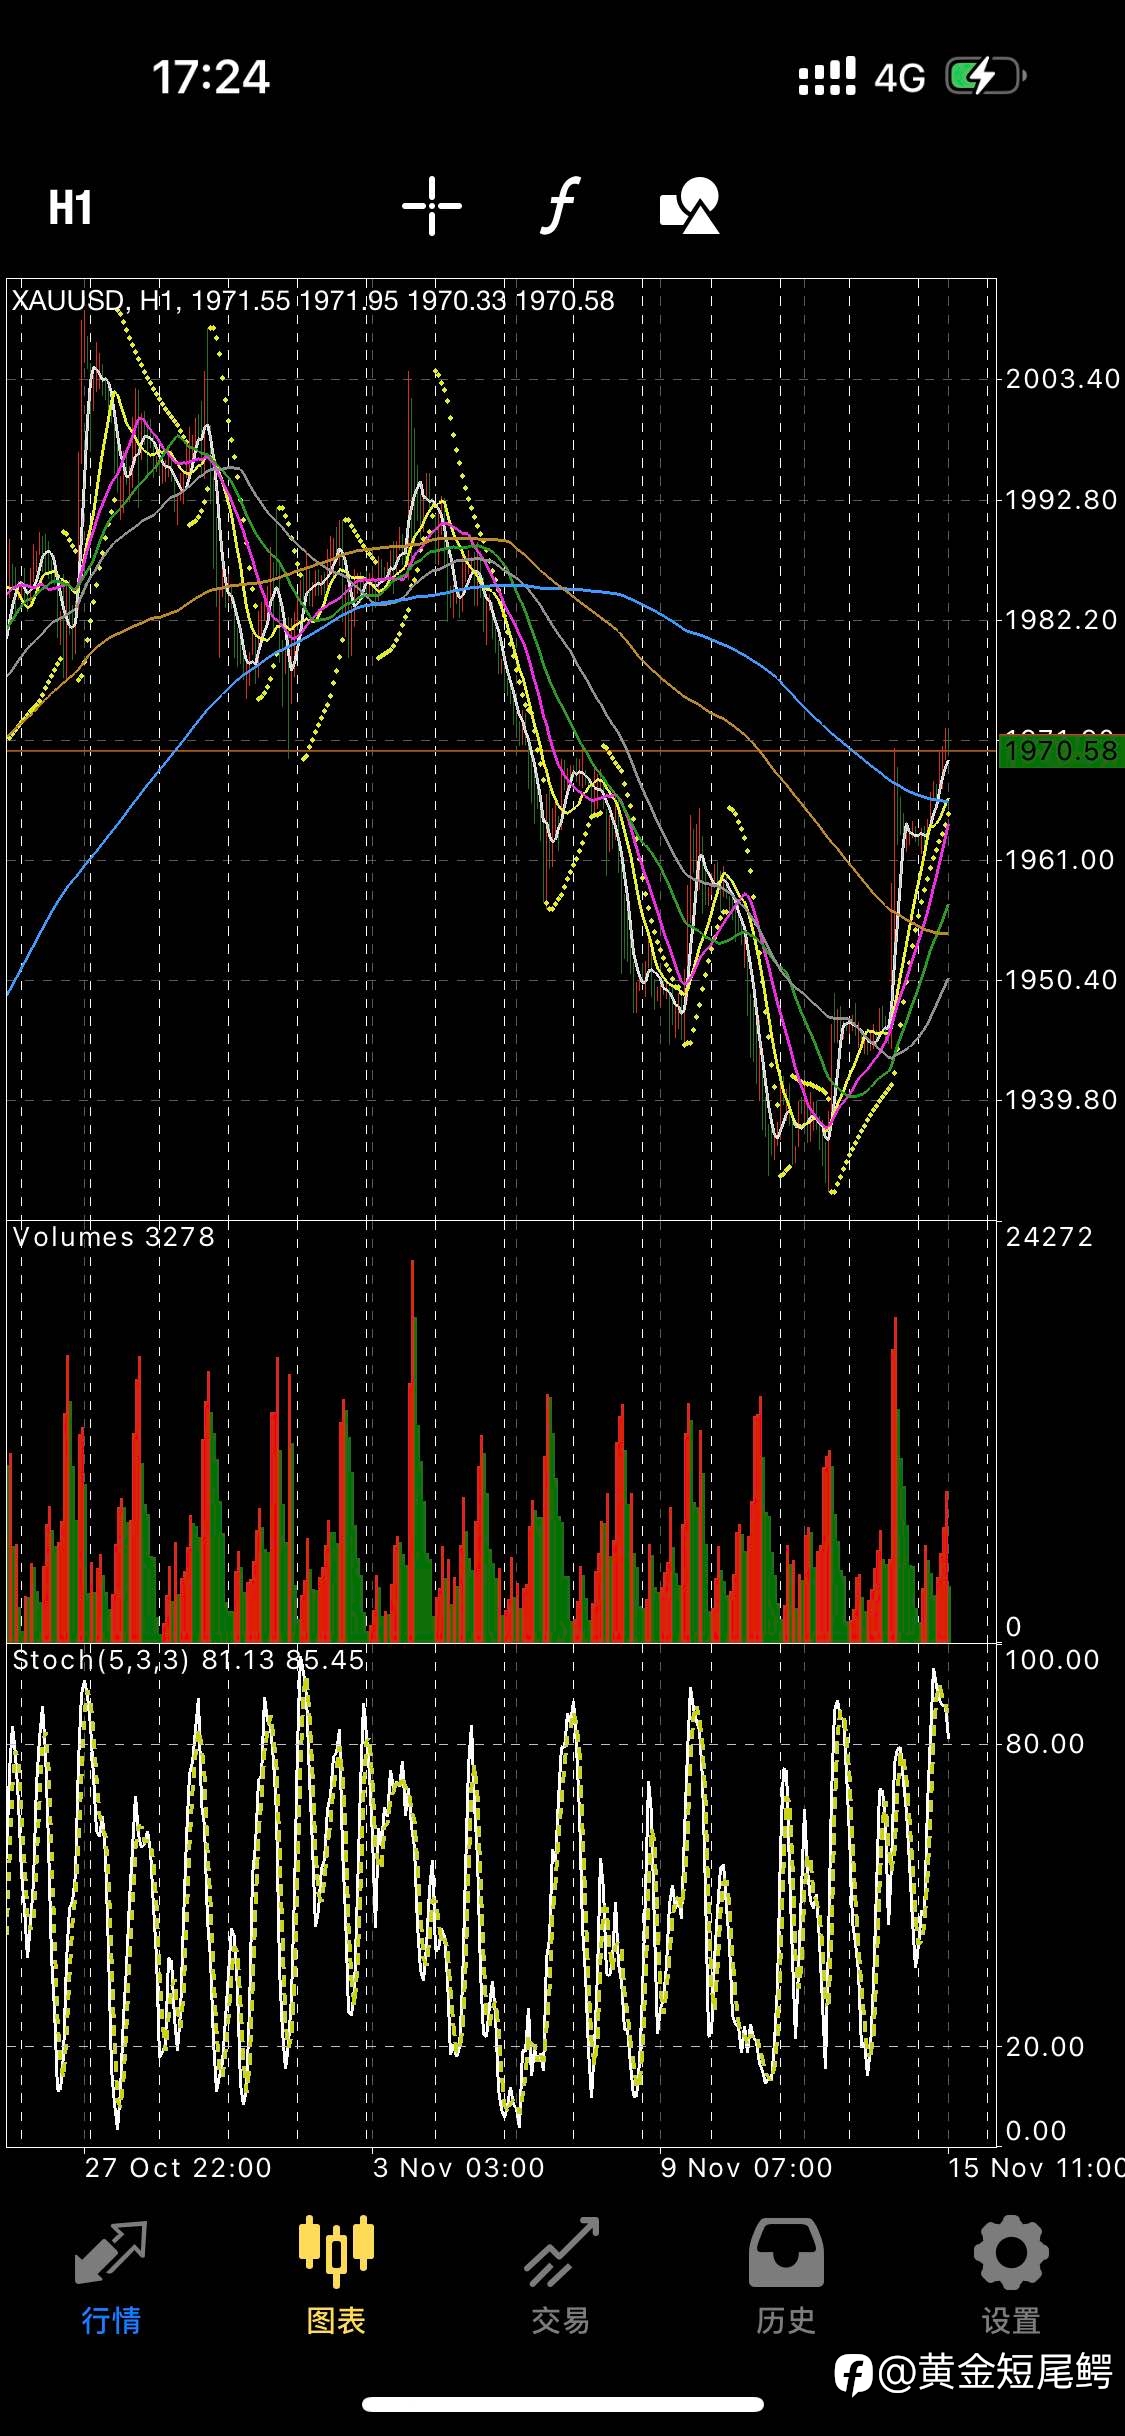The width and height of the screenshot is (1125, 2436).
Task: Select the 图表 chart tab
Action: point(336,2274)
